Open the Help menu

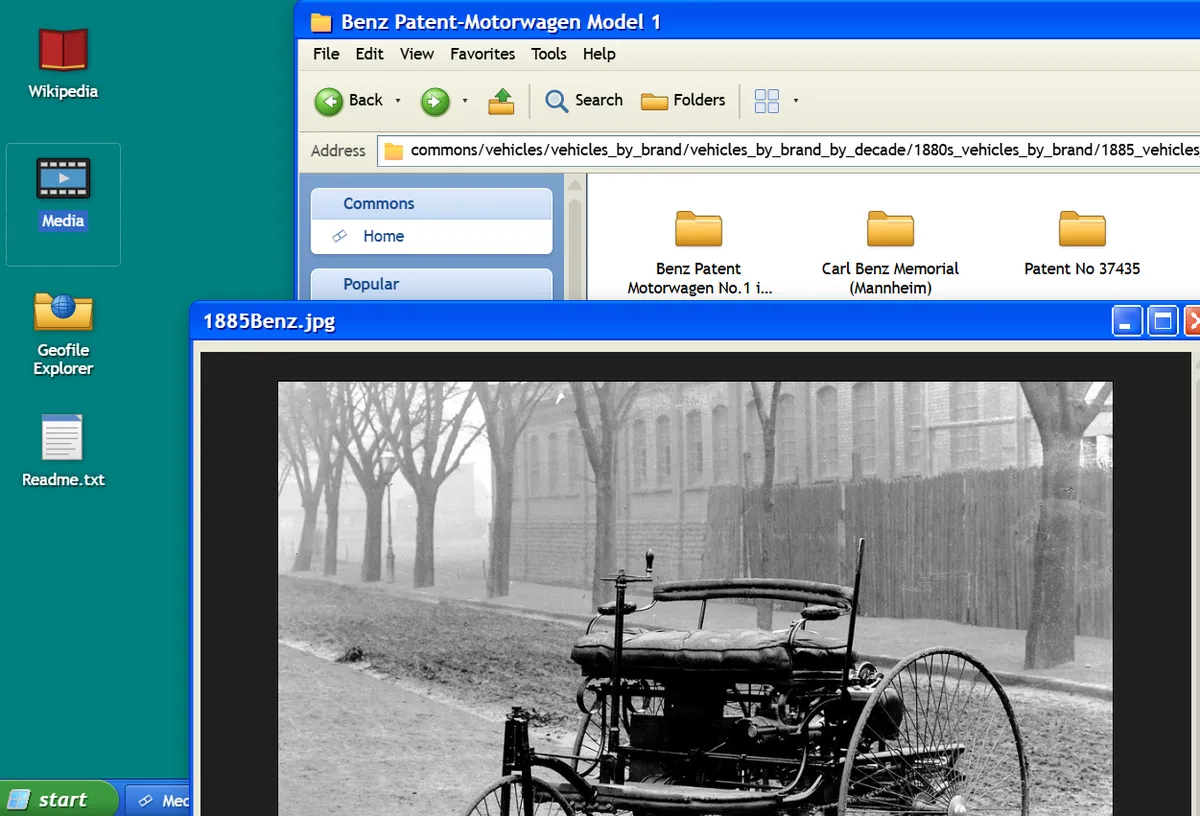coord(599,54)
